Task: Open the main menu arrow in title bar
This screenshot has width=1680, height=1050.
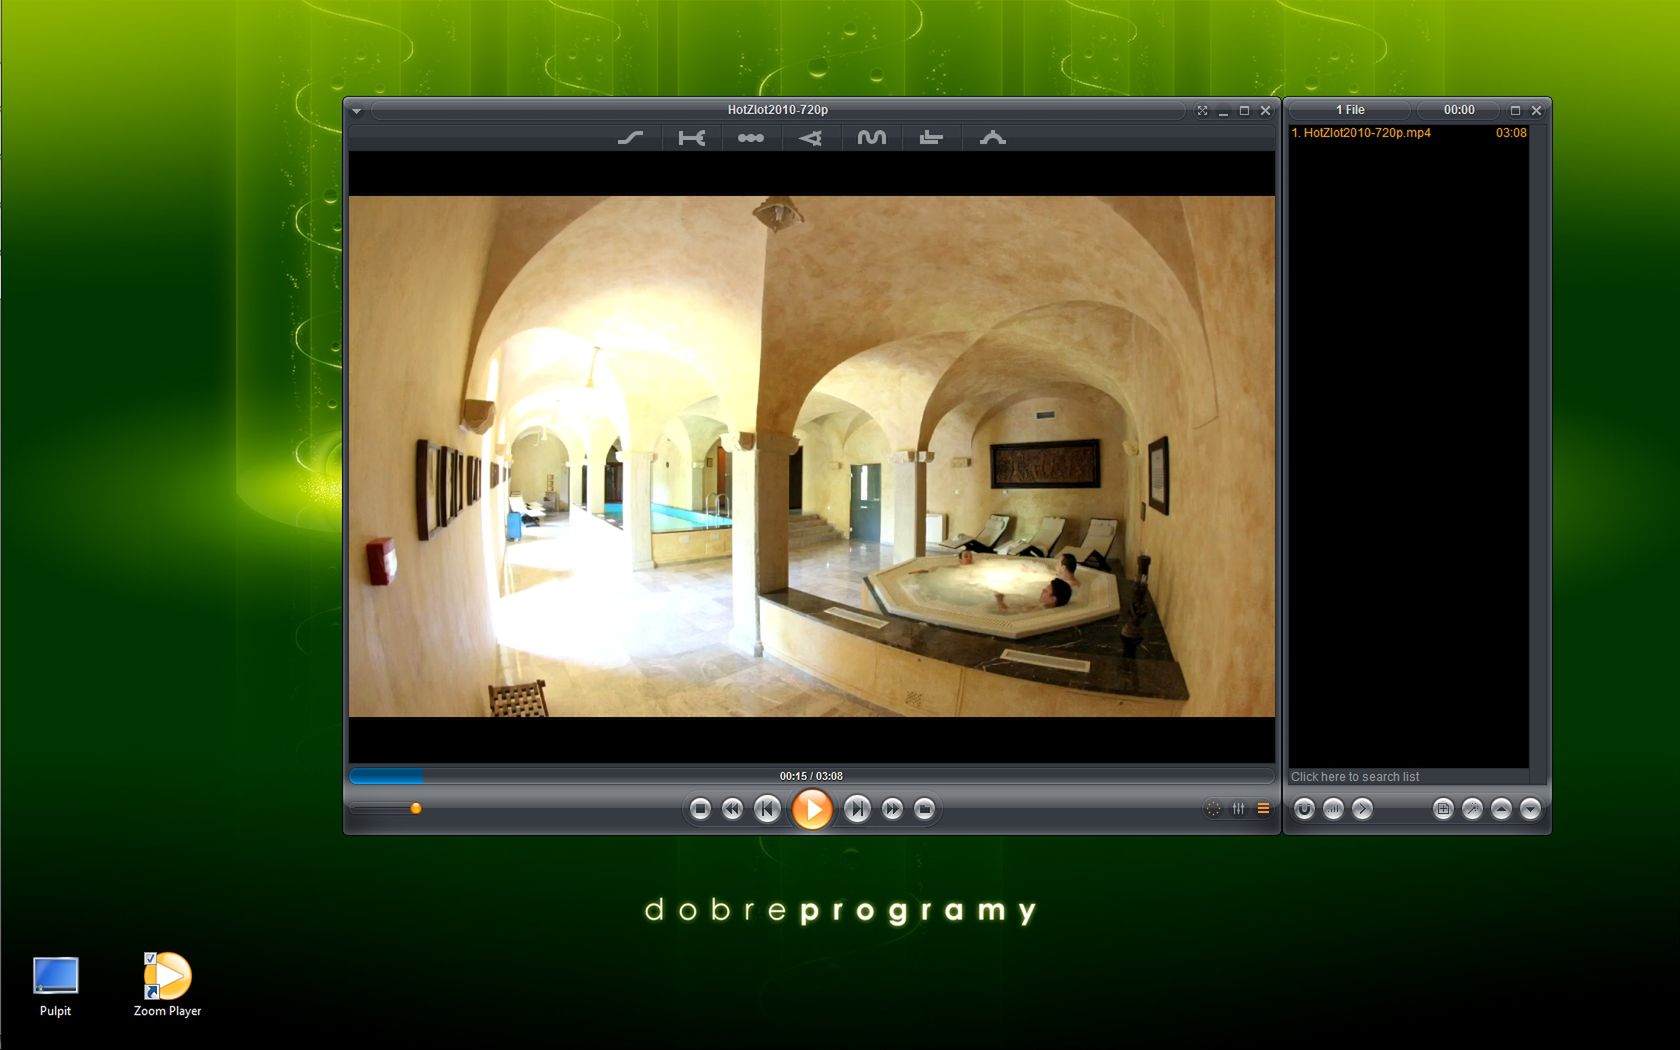Action: 357,111
